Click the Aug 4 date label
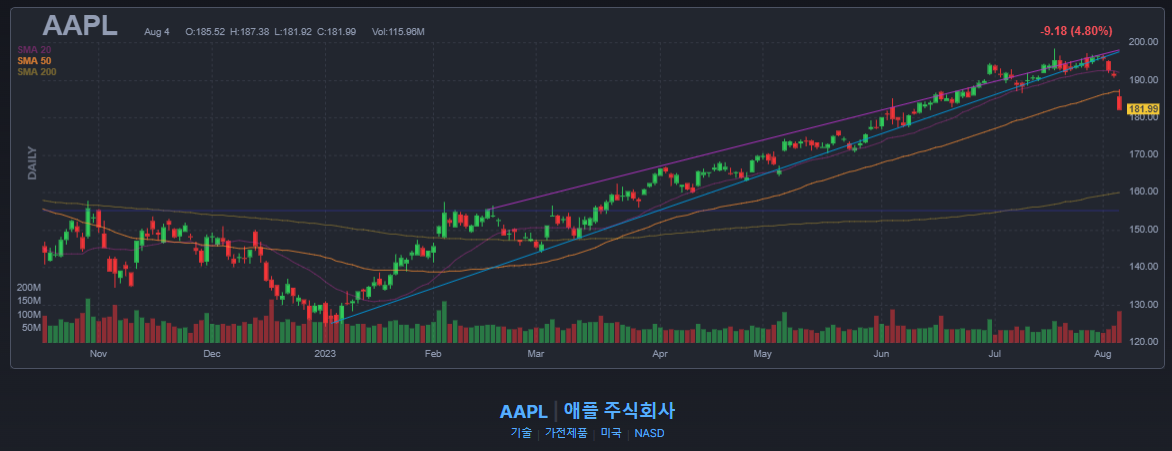This screenshot has height=451, width=1172. [x=157, y=32]
